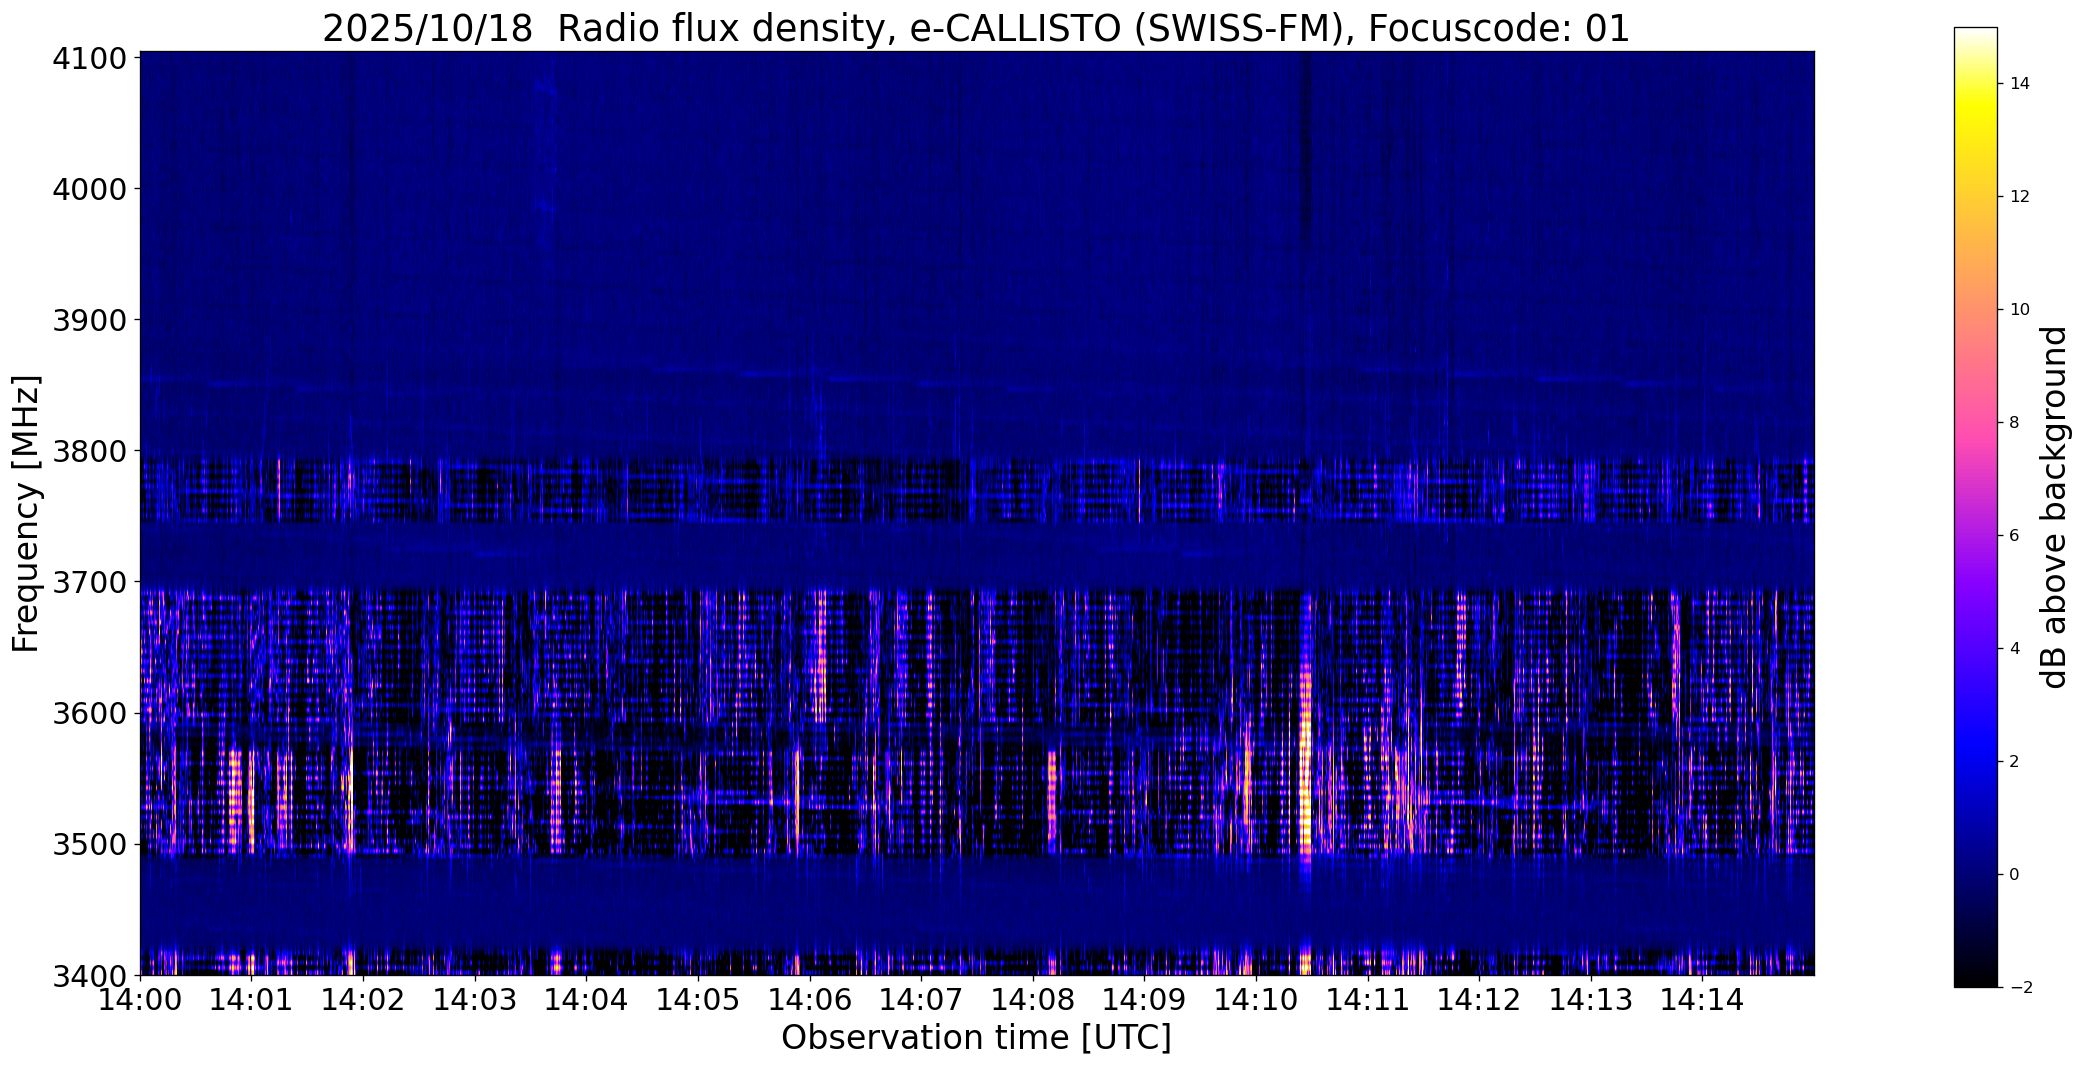This screenshot has height=1067, width=2085.
Task: Pick the colorbar tick value 0
Action: [x=2014, y=875]
